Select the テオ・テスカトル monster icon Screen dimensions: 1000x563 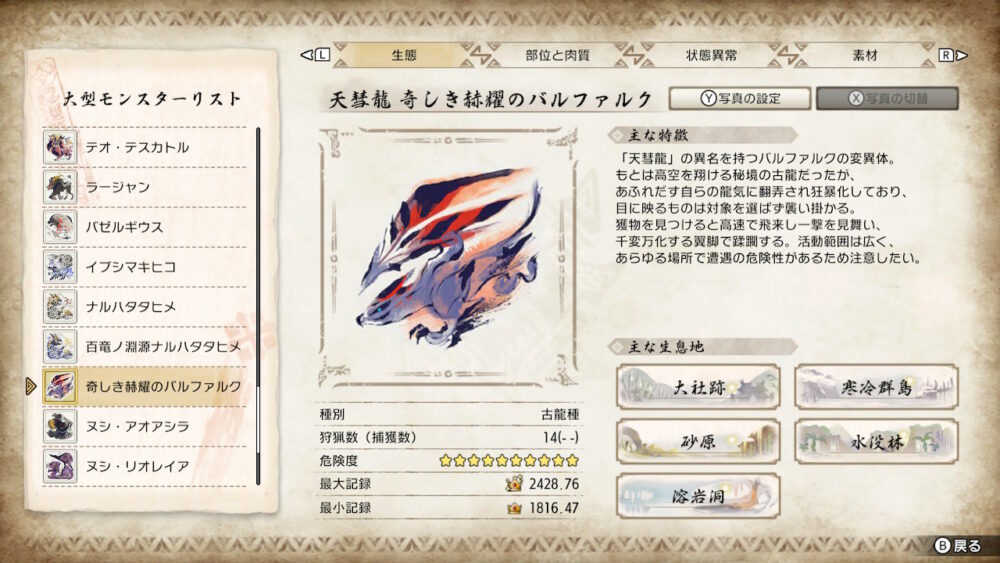[61, 147]
